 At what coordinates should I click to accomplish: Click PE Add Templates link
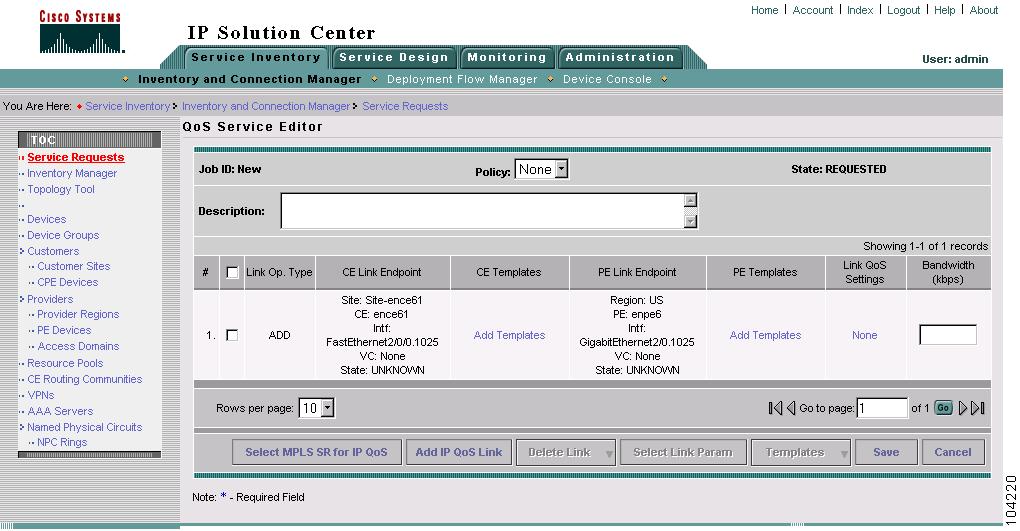coord(765,335)
